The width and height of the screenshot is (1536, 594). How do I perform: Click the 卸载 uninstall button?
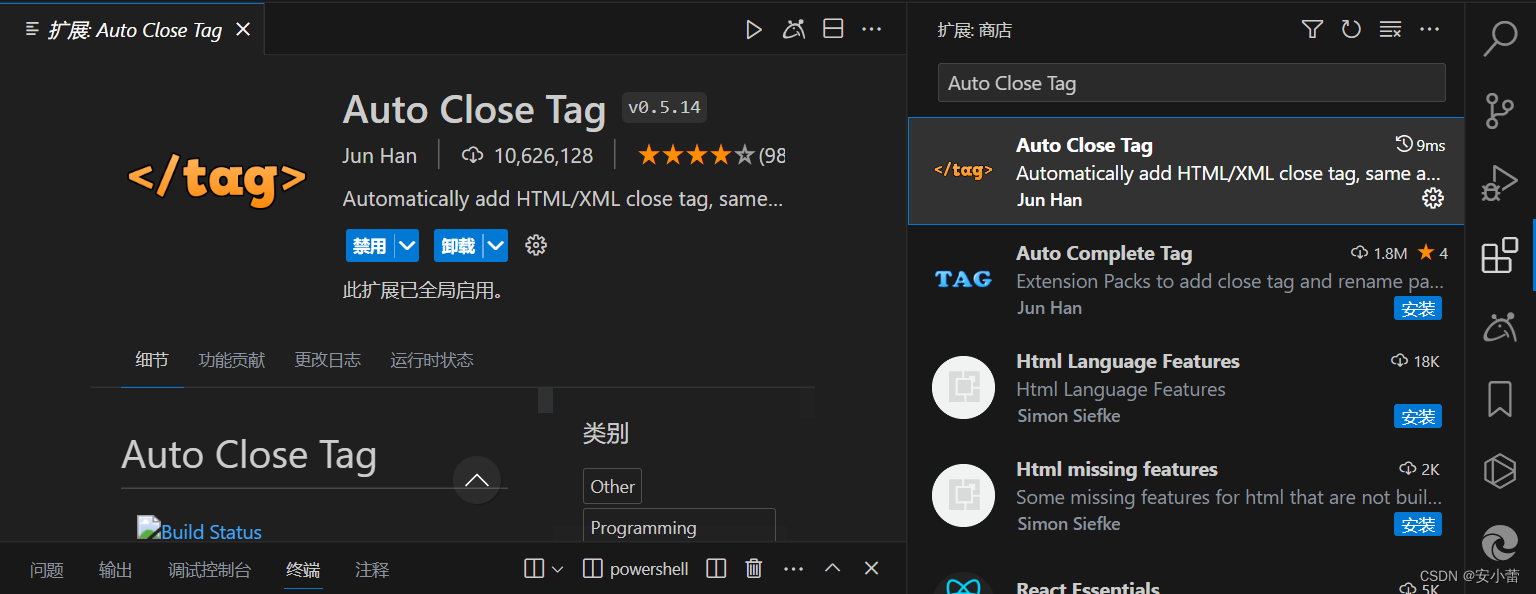(x=458, y=245)
